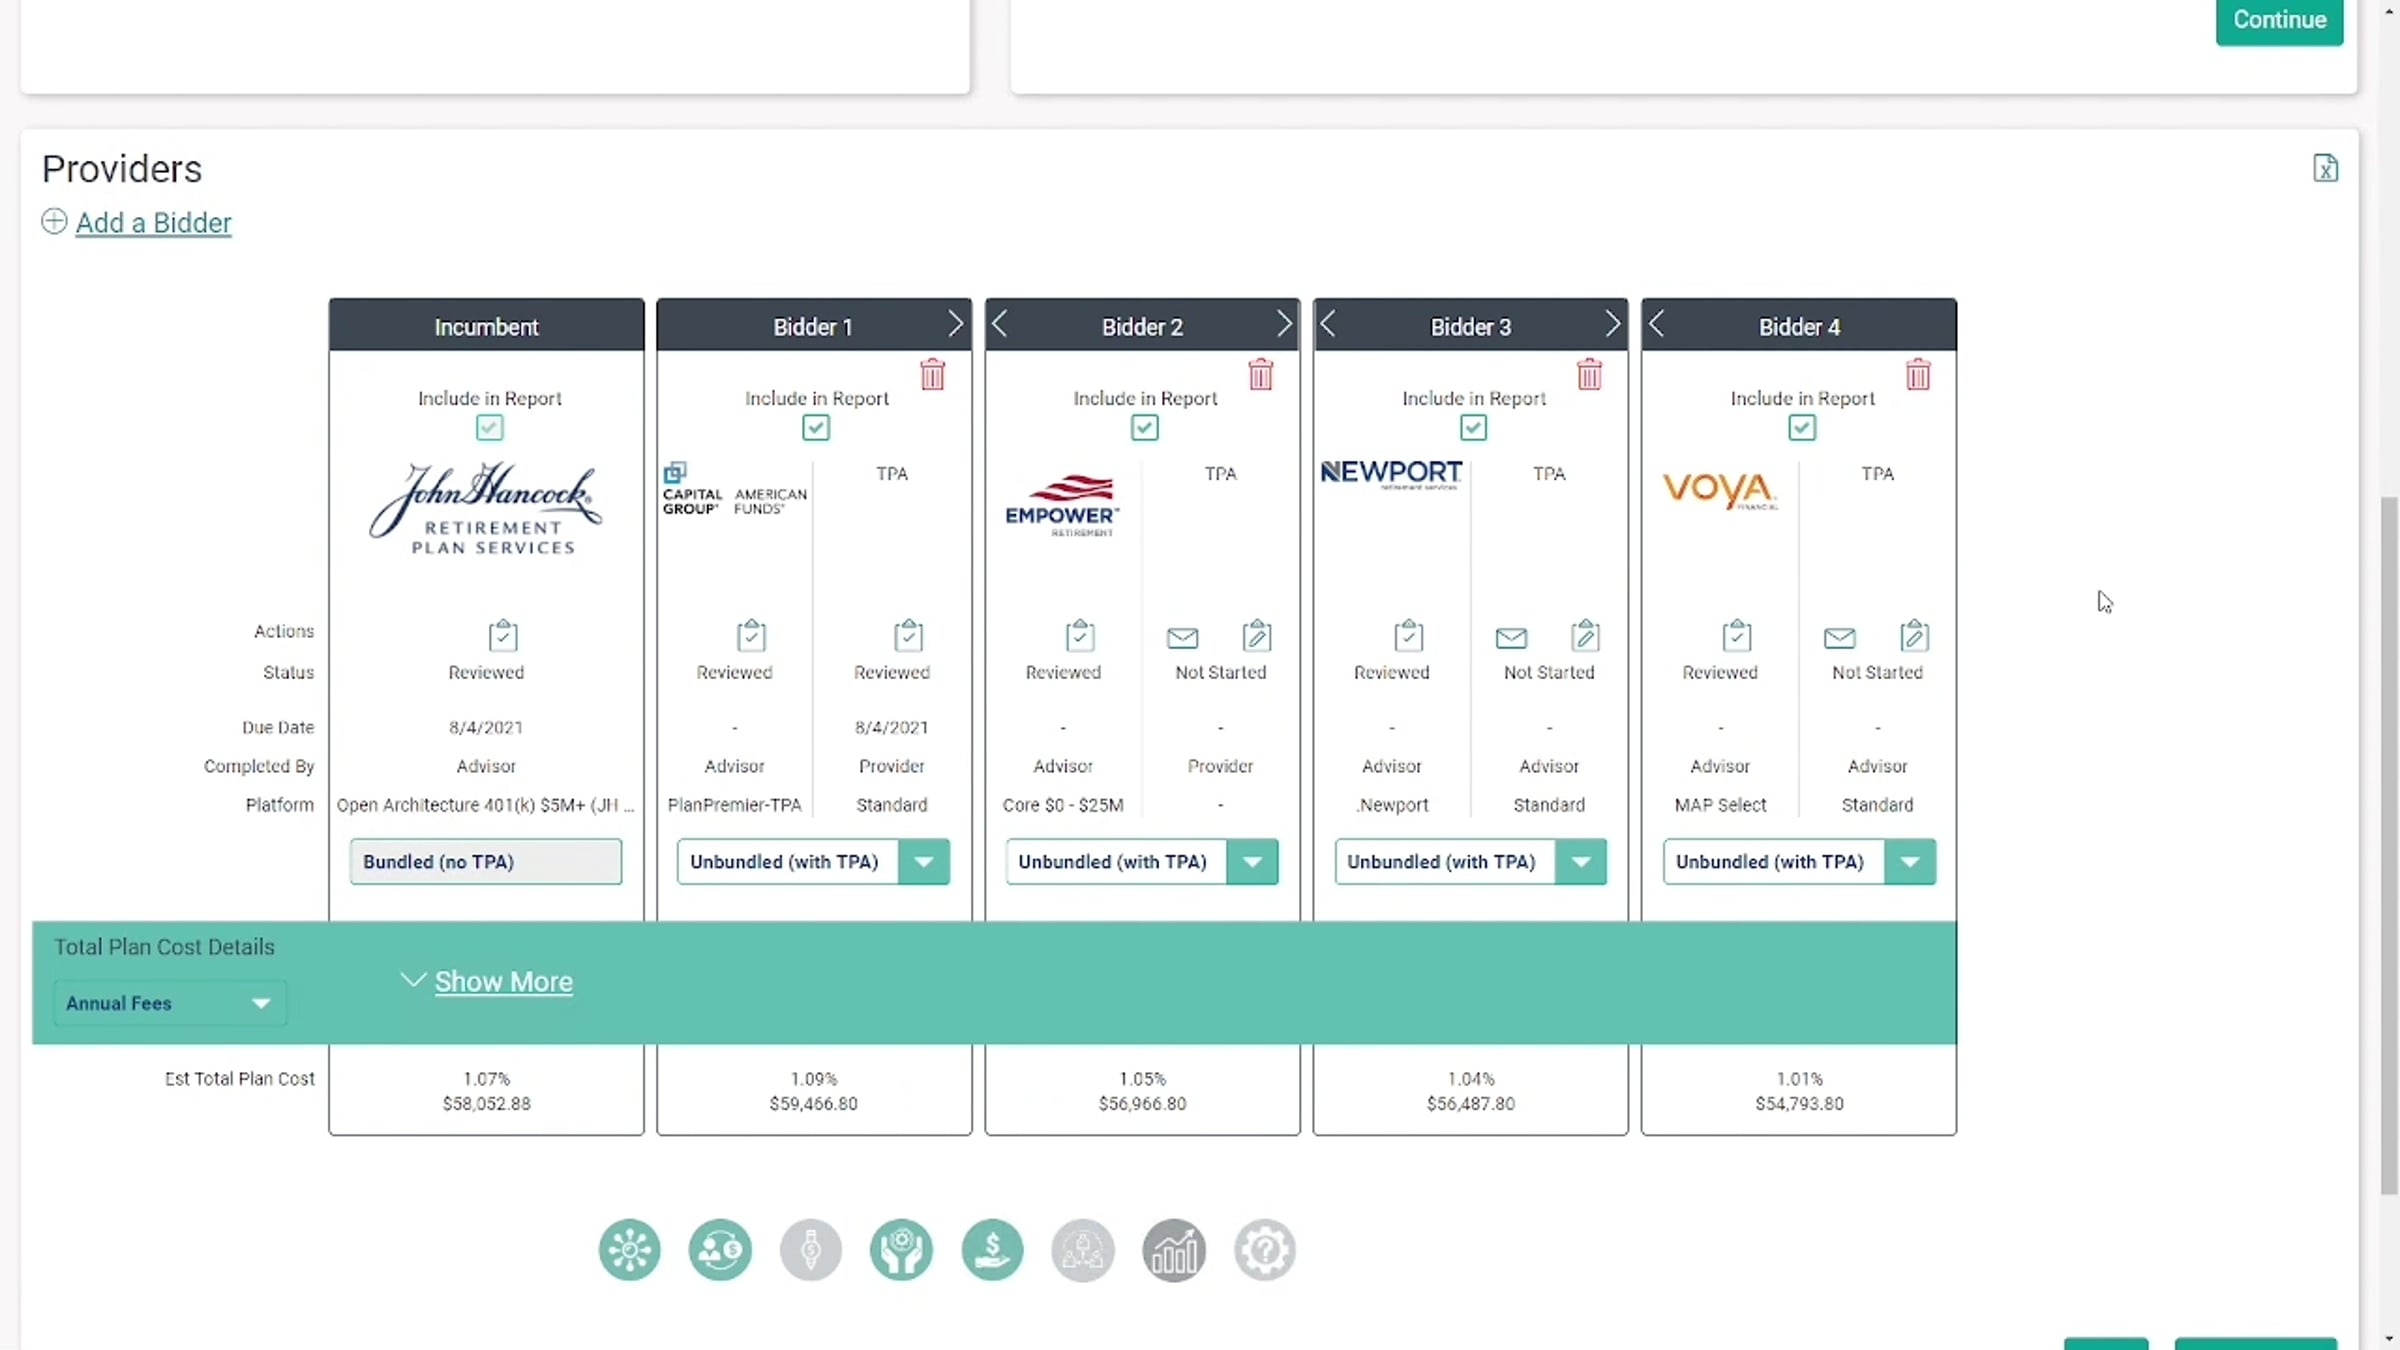Move Bidder 2 right with arrow

(x=1284, y=324)
